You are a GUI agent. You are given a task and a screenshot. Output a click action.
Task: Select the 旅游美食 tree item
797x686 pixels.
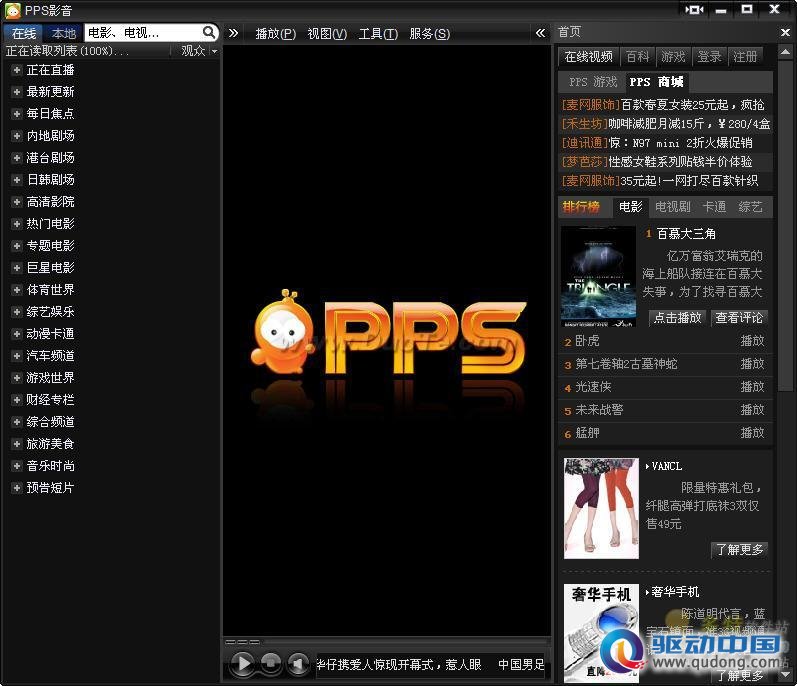[x=50, y=444]
